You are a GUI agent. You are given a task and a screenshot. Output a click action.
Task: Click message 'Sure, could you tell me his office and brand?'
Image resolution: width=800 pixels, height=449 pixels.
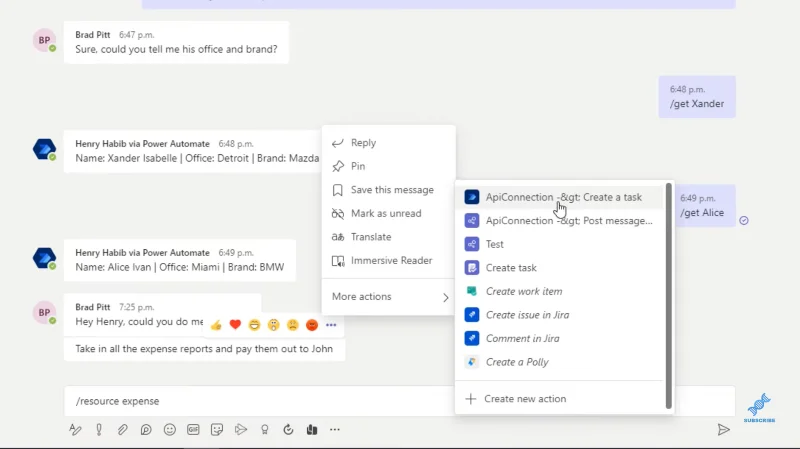(177, 42)
